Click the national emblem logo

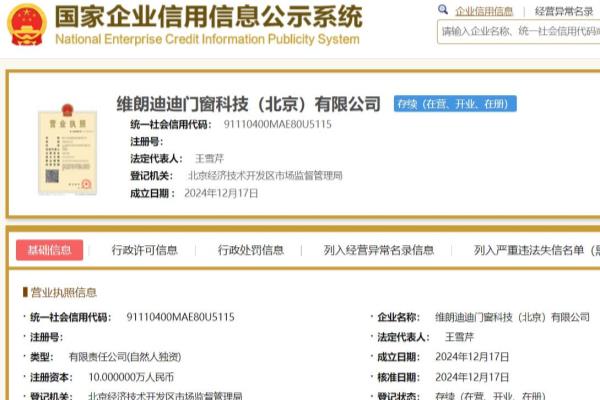[x=27, y=24]
